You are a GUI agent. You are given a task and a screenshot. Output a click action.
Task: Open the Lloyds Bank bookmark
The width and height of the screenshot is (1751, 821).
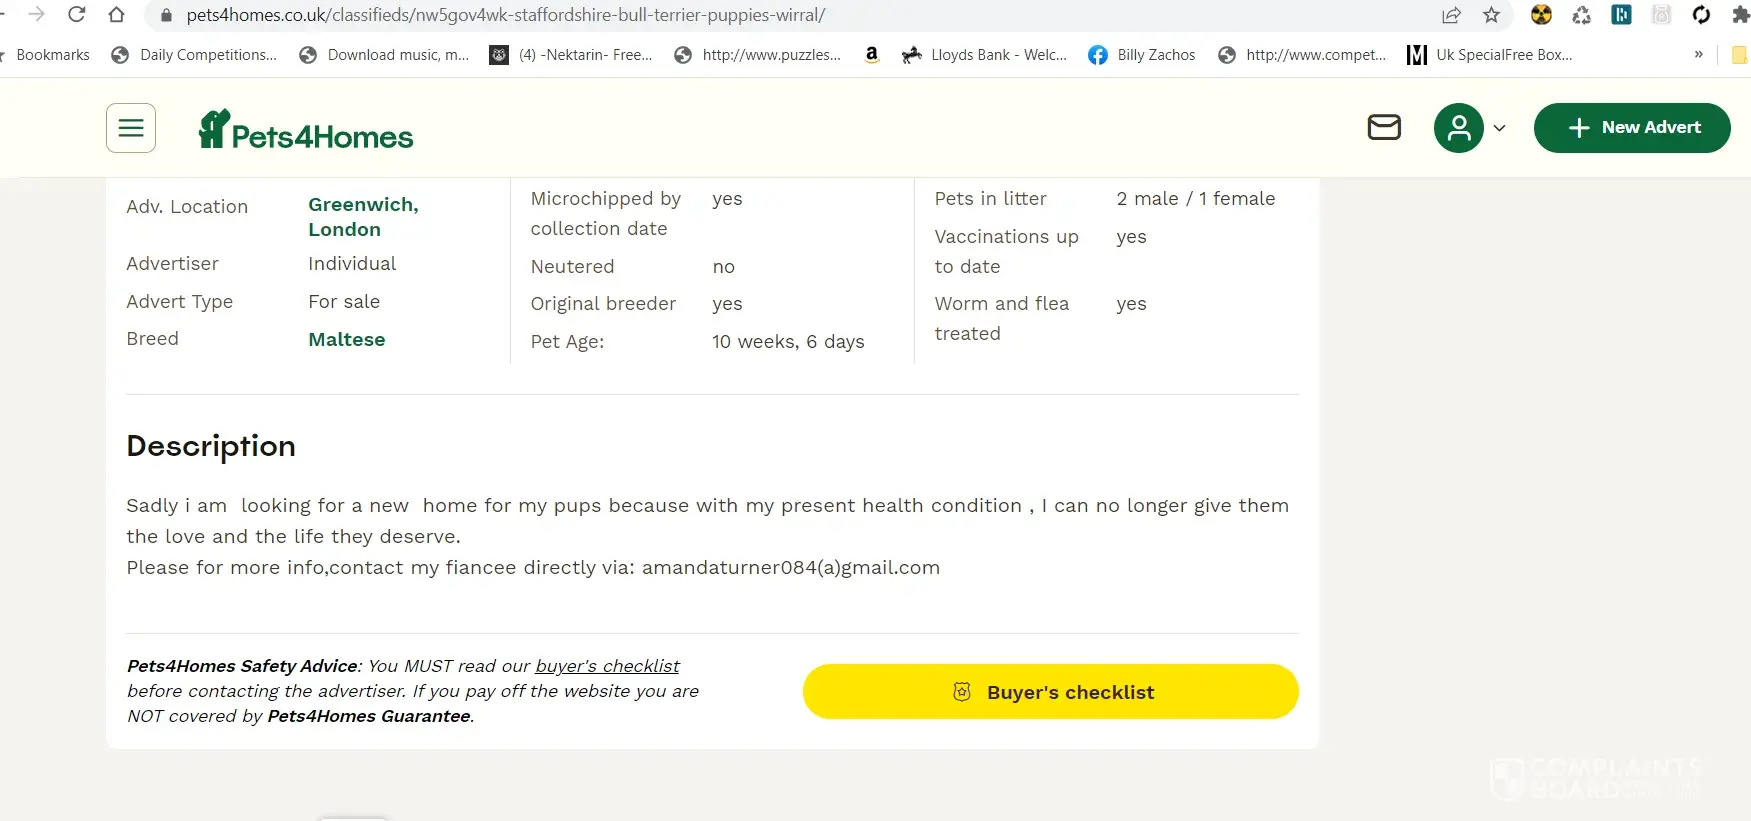[x=985, y=55]
